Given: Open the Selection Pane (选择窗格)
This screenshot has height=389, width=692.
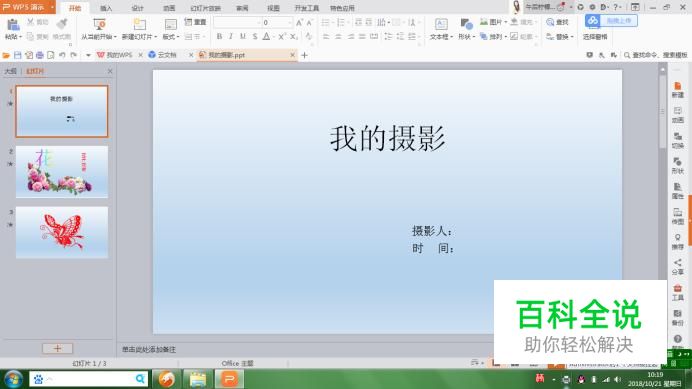Looking at the screenshot, I should [x=595, y=37].
